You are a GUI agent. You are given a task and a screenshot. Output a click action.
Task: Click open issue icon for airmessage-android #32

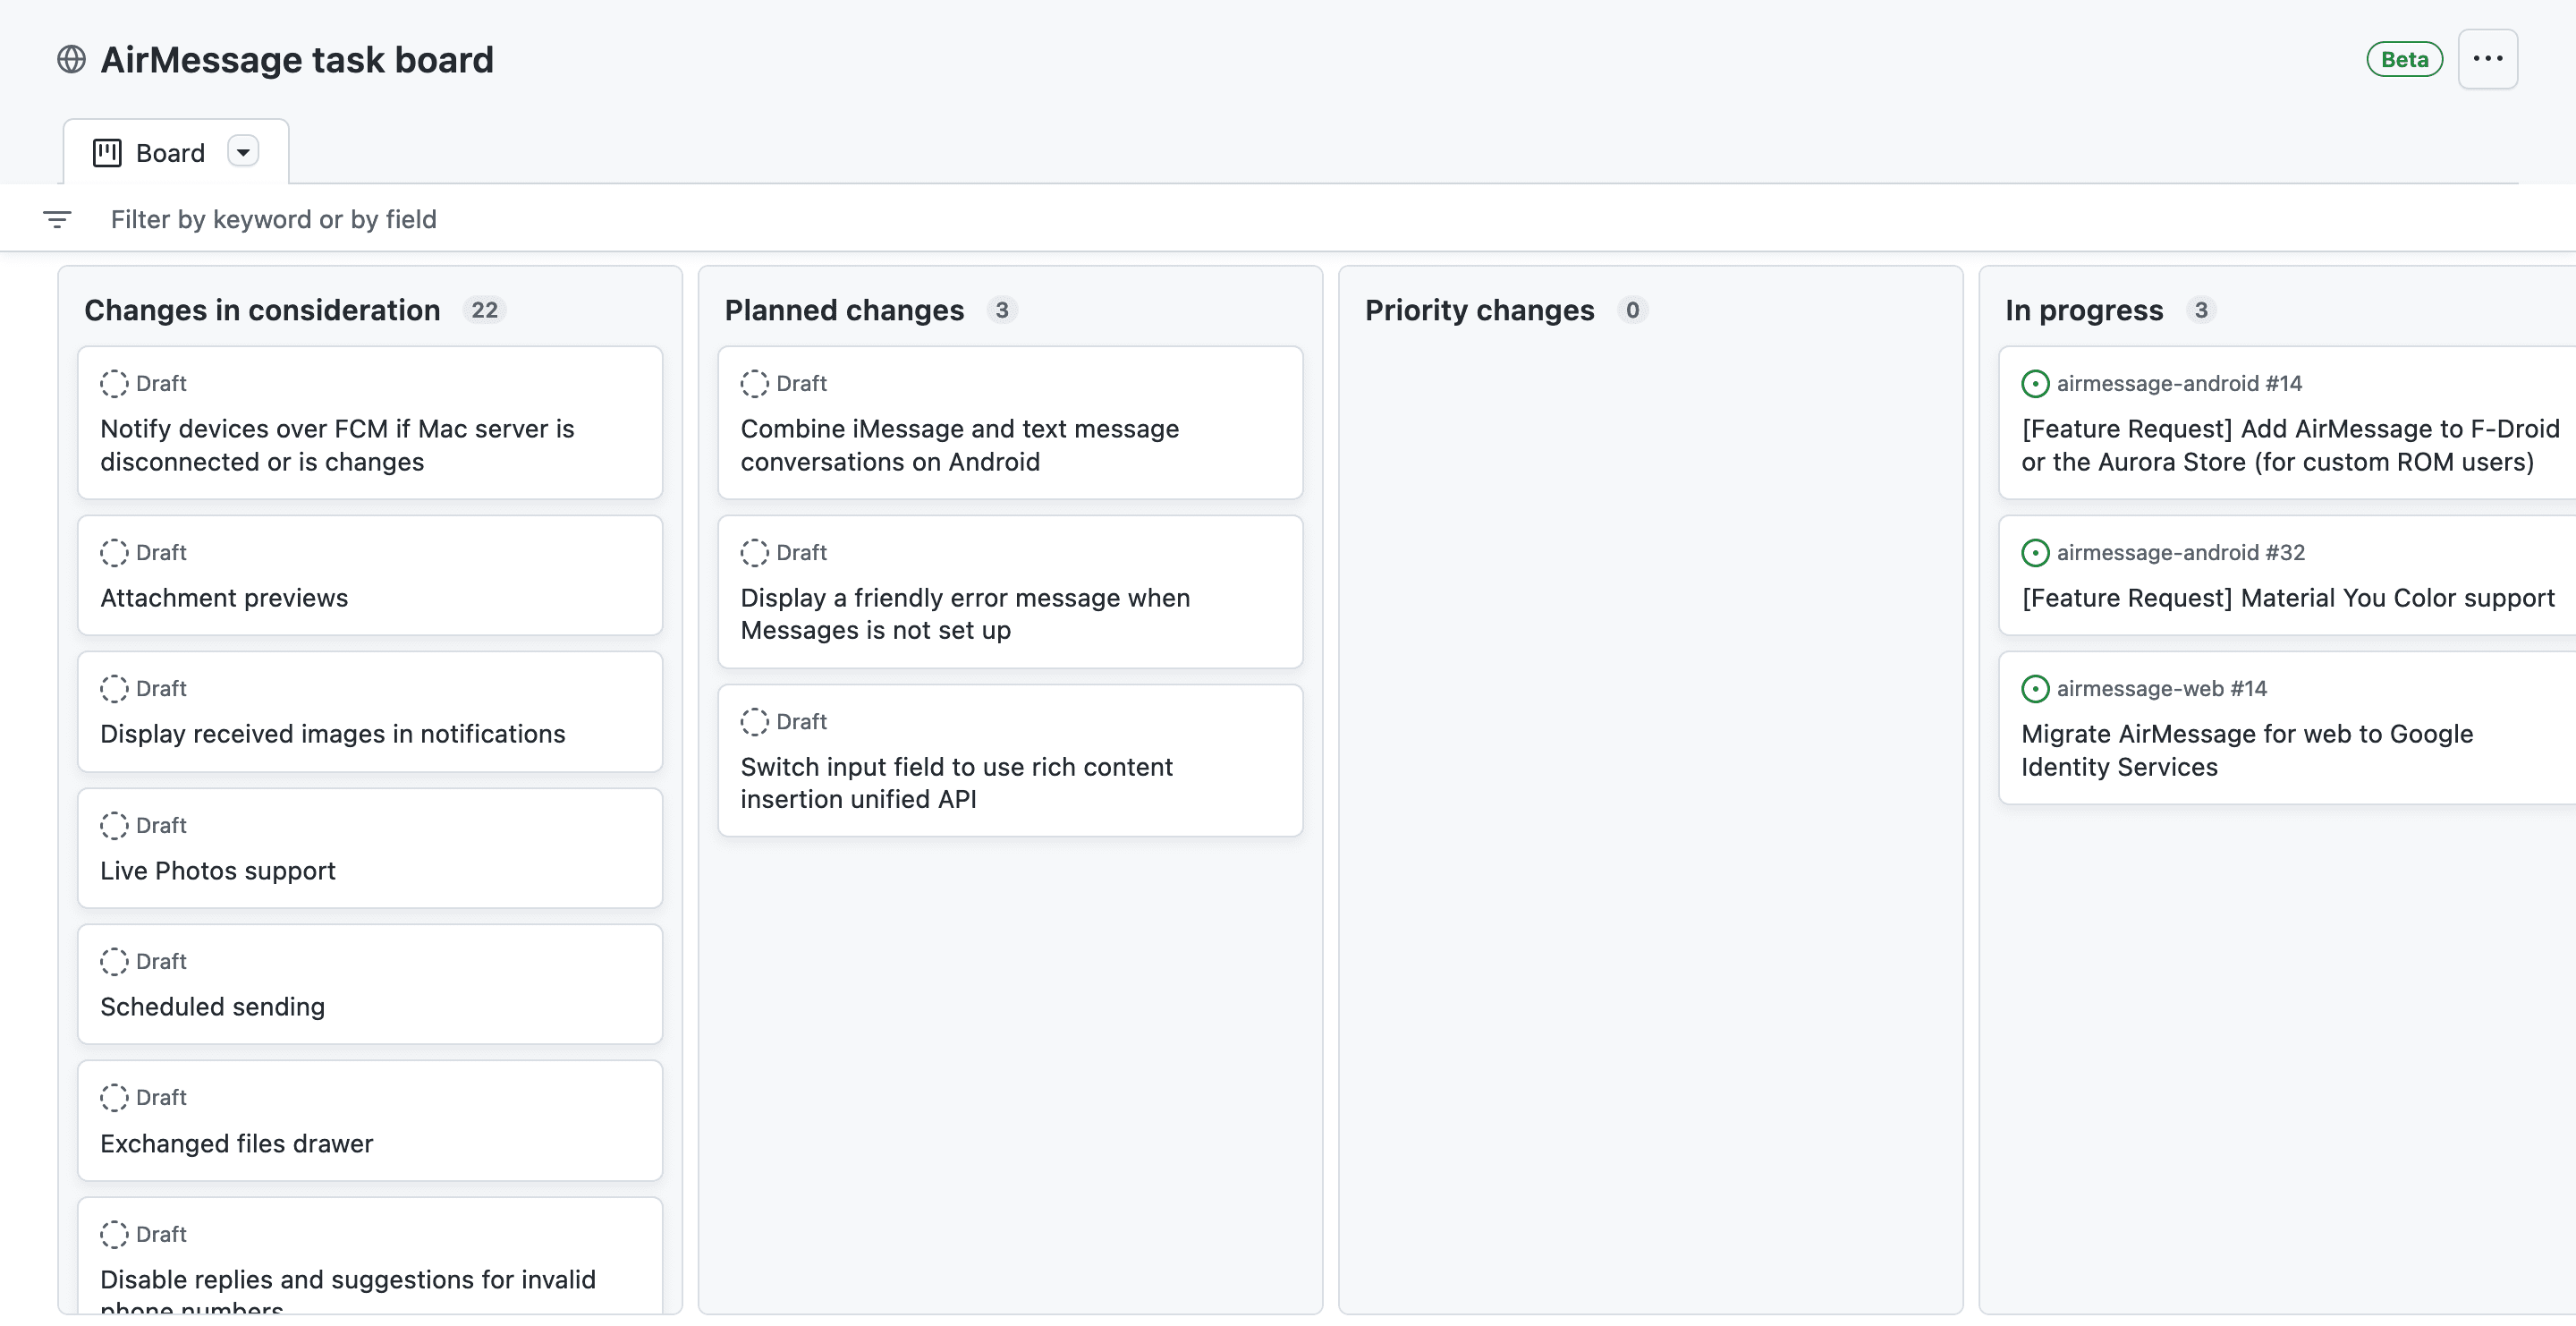pos(2035,552)
